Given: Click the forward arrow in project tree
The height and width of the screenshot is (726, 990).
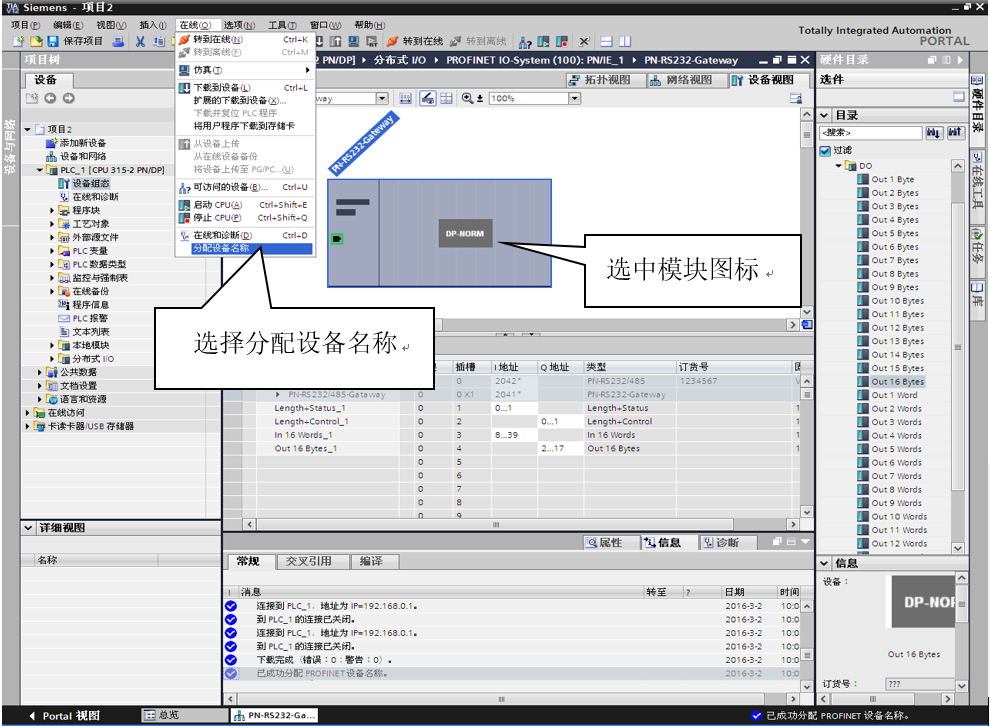Looking at the screenshot, I should pos(69,98).
